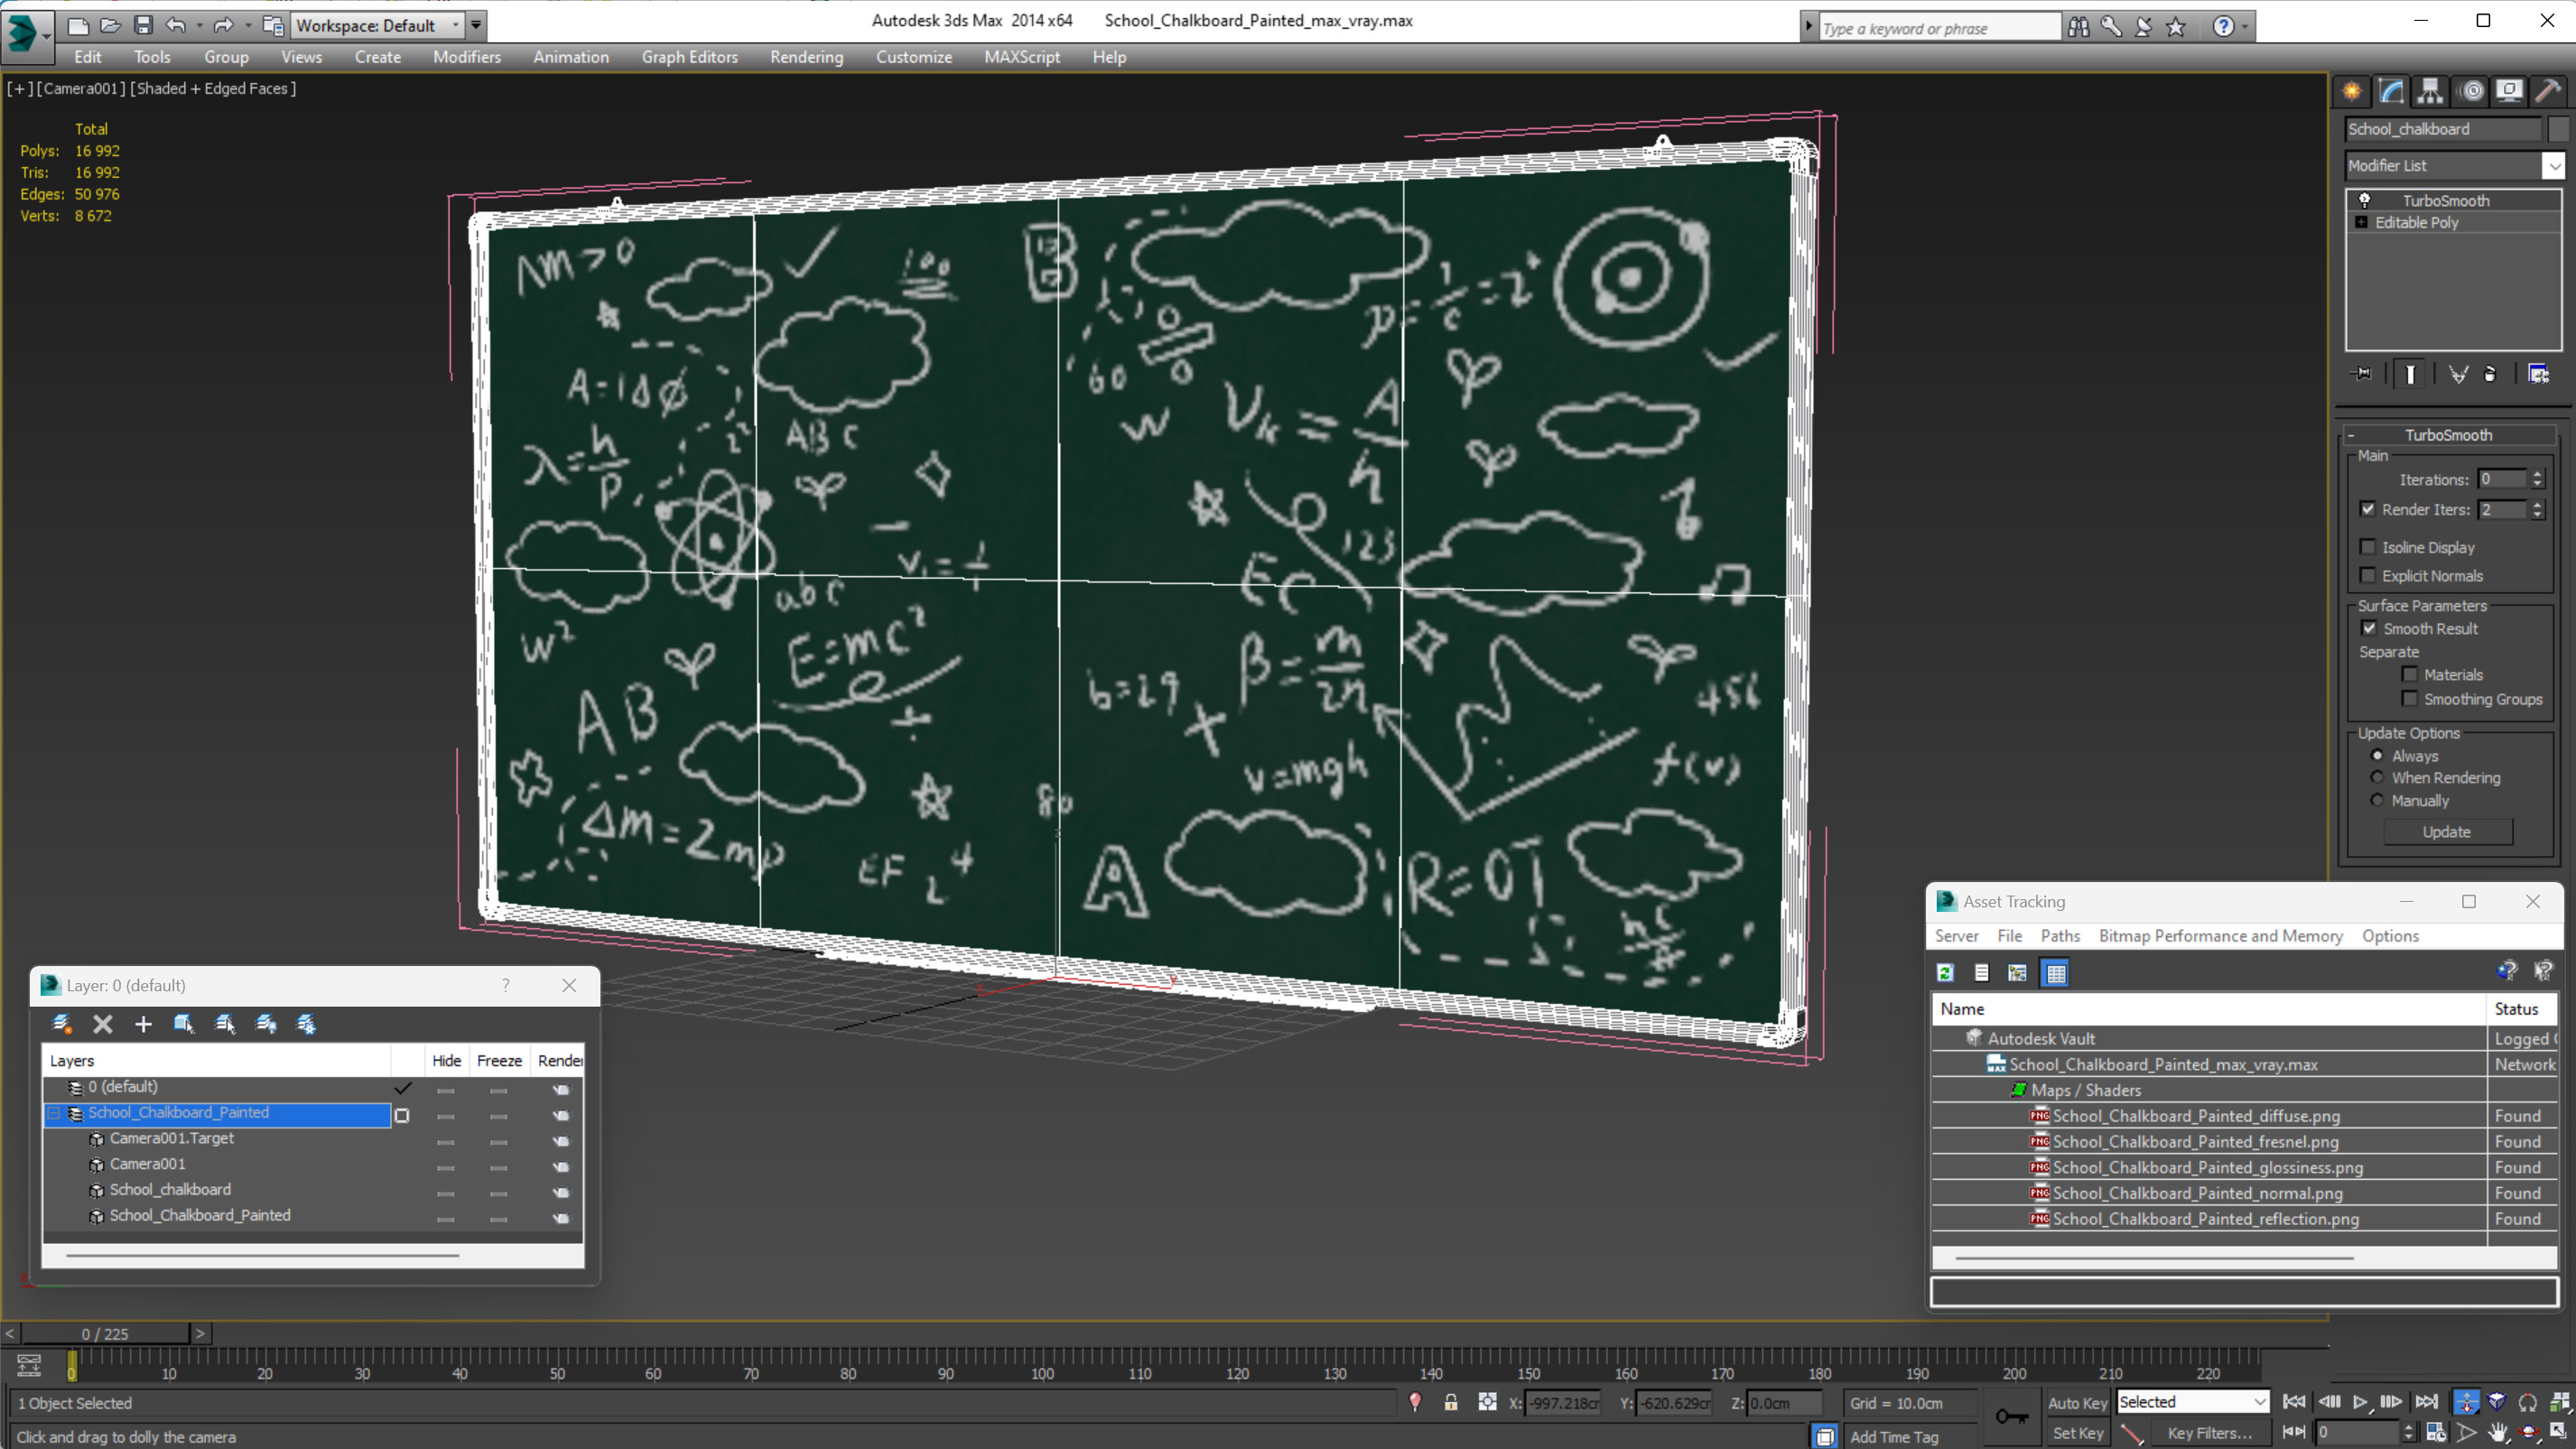Undo the last action with arrow icon
Viewport: 2576px width, 1449px height.
[175, 25]
